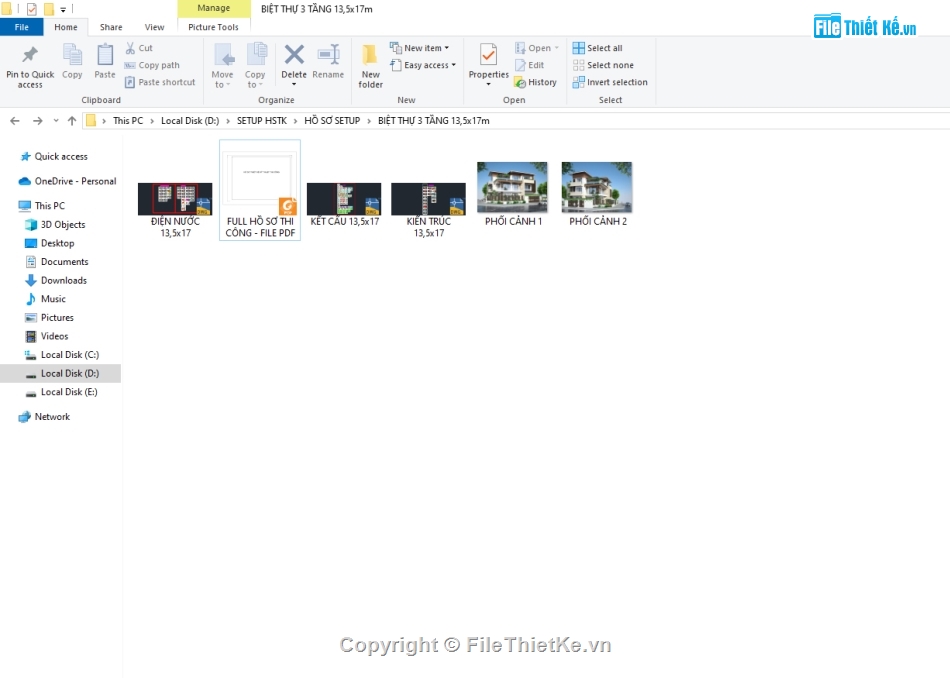Click the Pin to Quick access icon
Screen dimensions: 950x678
(x=30, y=55)
